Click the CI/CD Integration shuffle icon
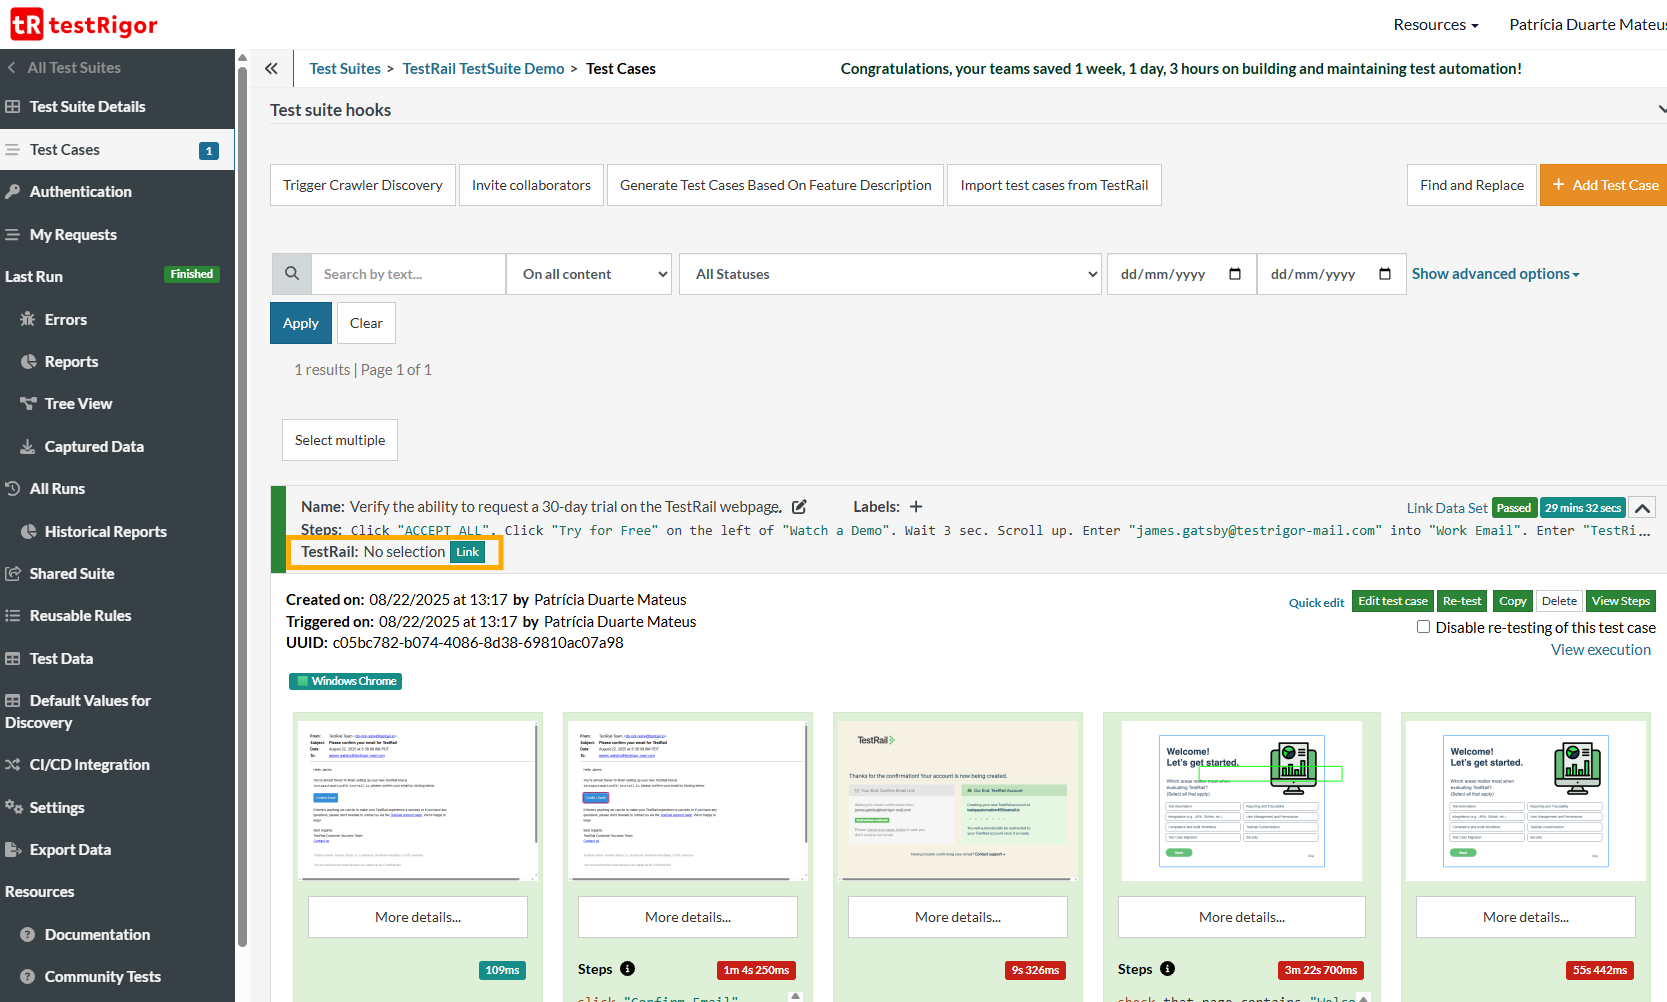 [x=13, y=765]
